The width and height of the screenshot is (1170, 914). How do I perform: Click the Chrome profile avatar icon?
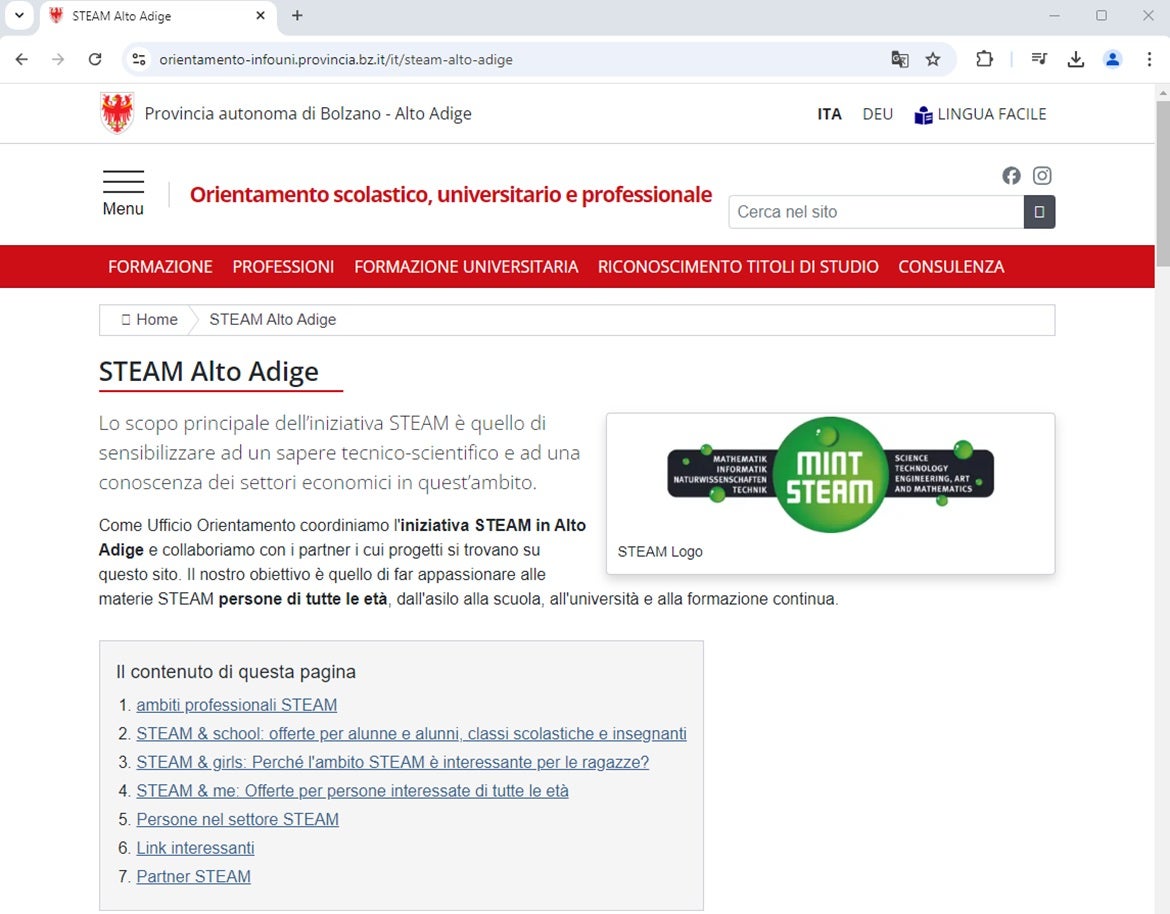coord(1113,59)
